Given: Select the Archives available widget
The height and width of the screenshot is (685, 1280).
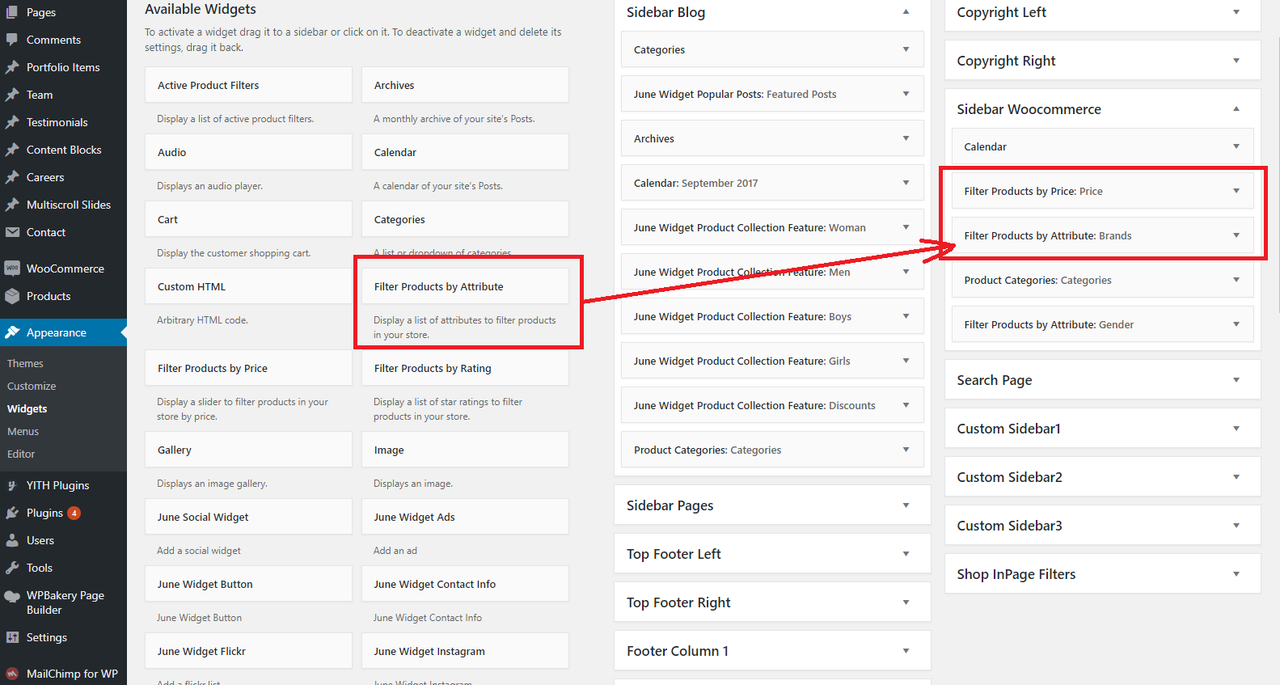Looking at the screenshot, I should pos(465,85).
